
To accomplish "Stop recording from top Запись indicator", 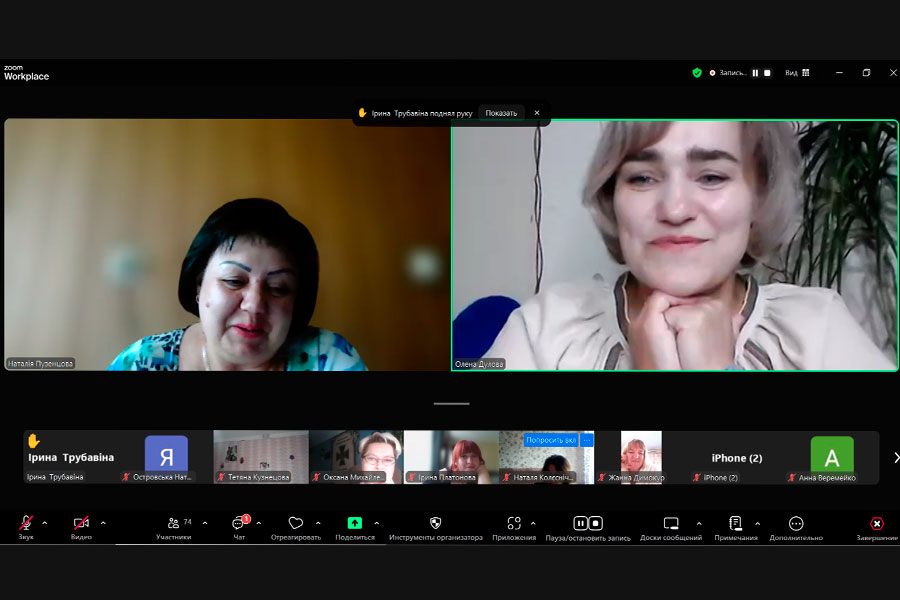I will coord(767,73).
